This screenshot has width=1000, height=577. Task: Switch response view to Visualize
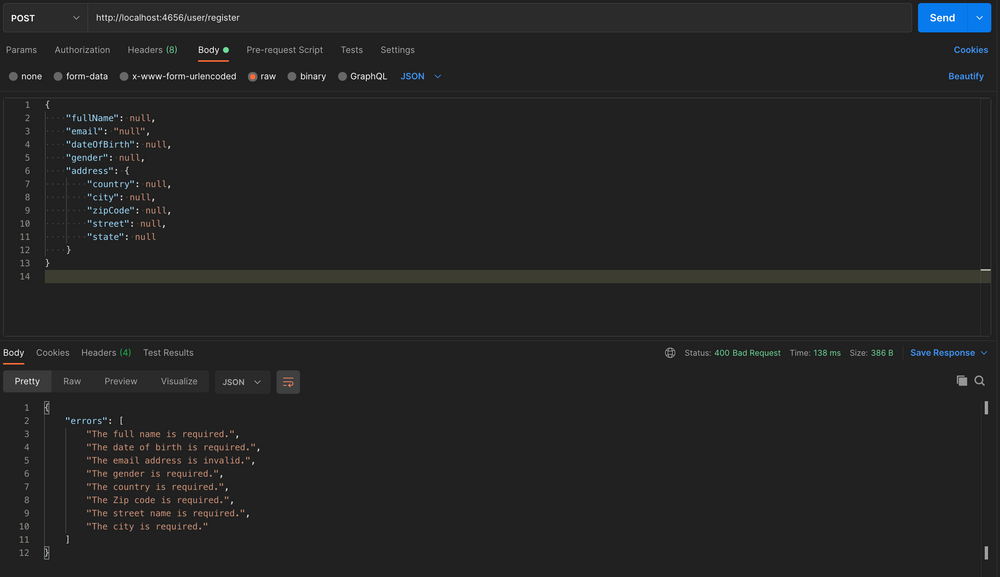[x=179, y=381]
